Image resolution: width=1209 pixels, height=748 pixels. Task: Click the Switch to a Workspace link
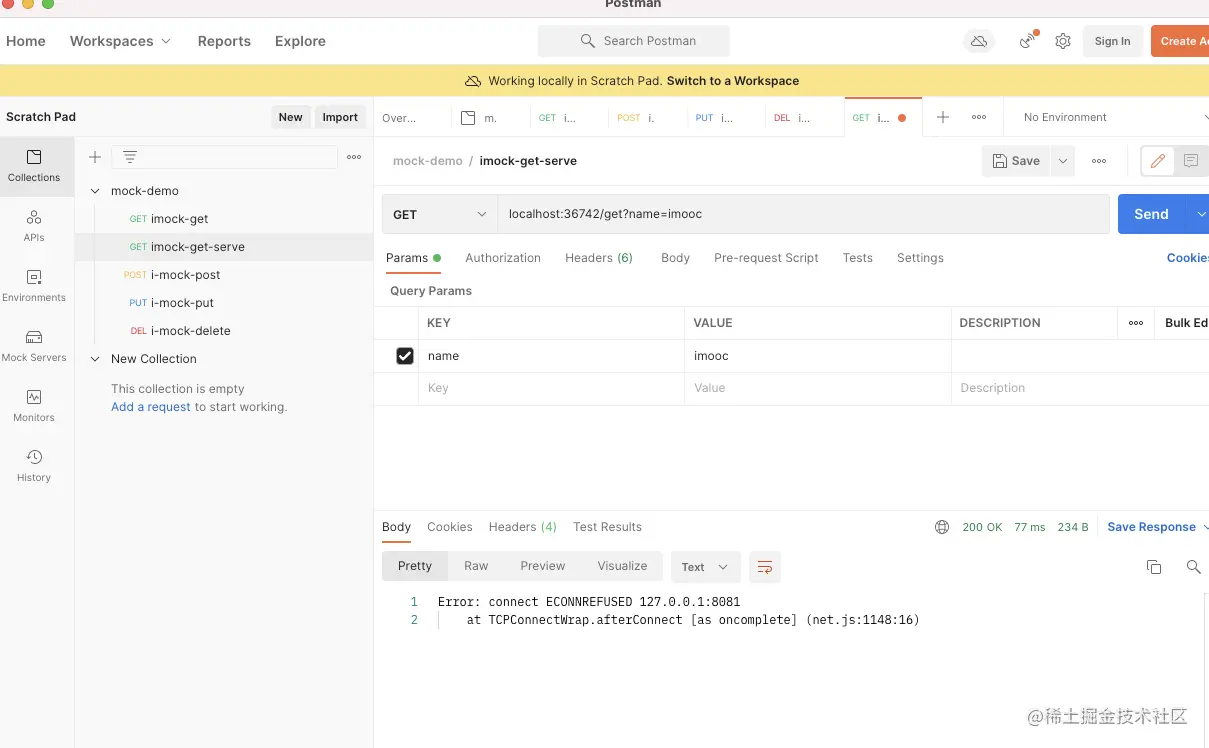pyautogui.click(x=733, y=81)
